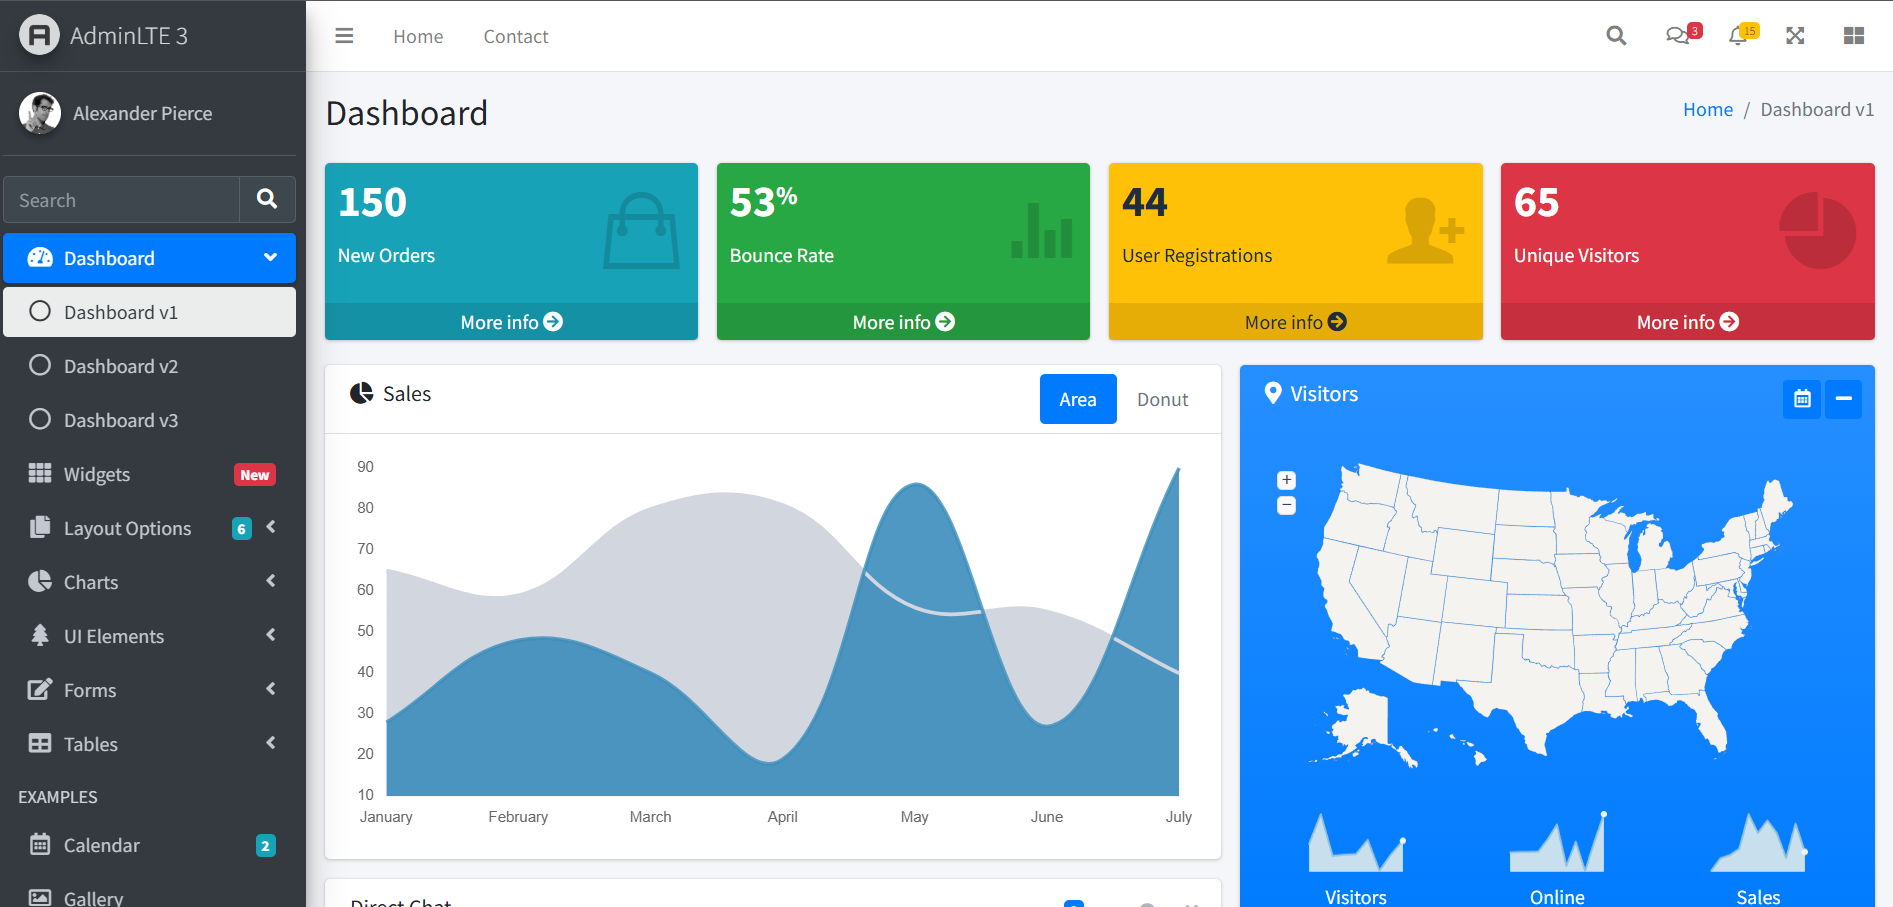This screenshot has width=1893, height=907.
Task: Open the notifications bell with 15 alerts
Action: 1740,35
